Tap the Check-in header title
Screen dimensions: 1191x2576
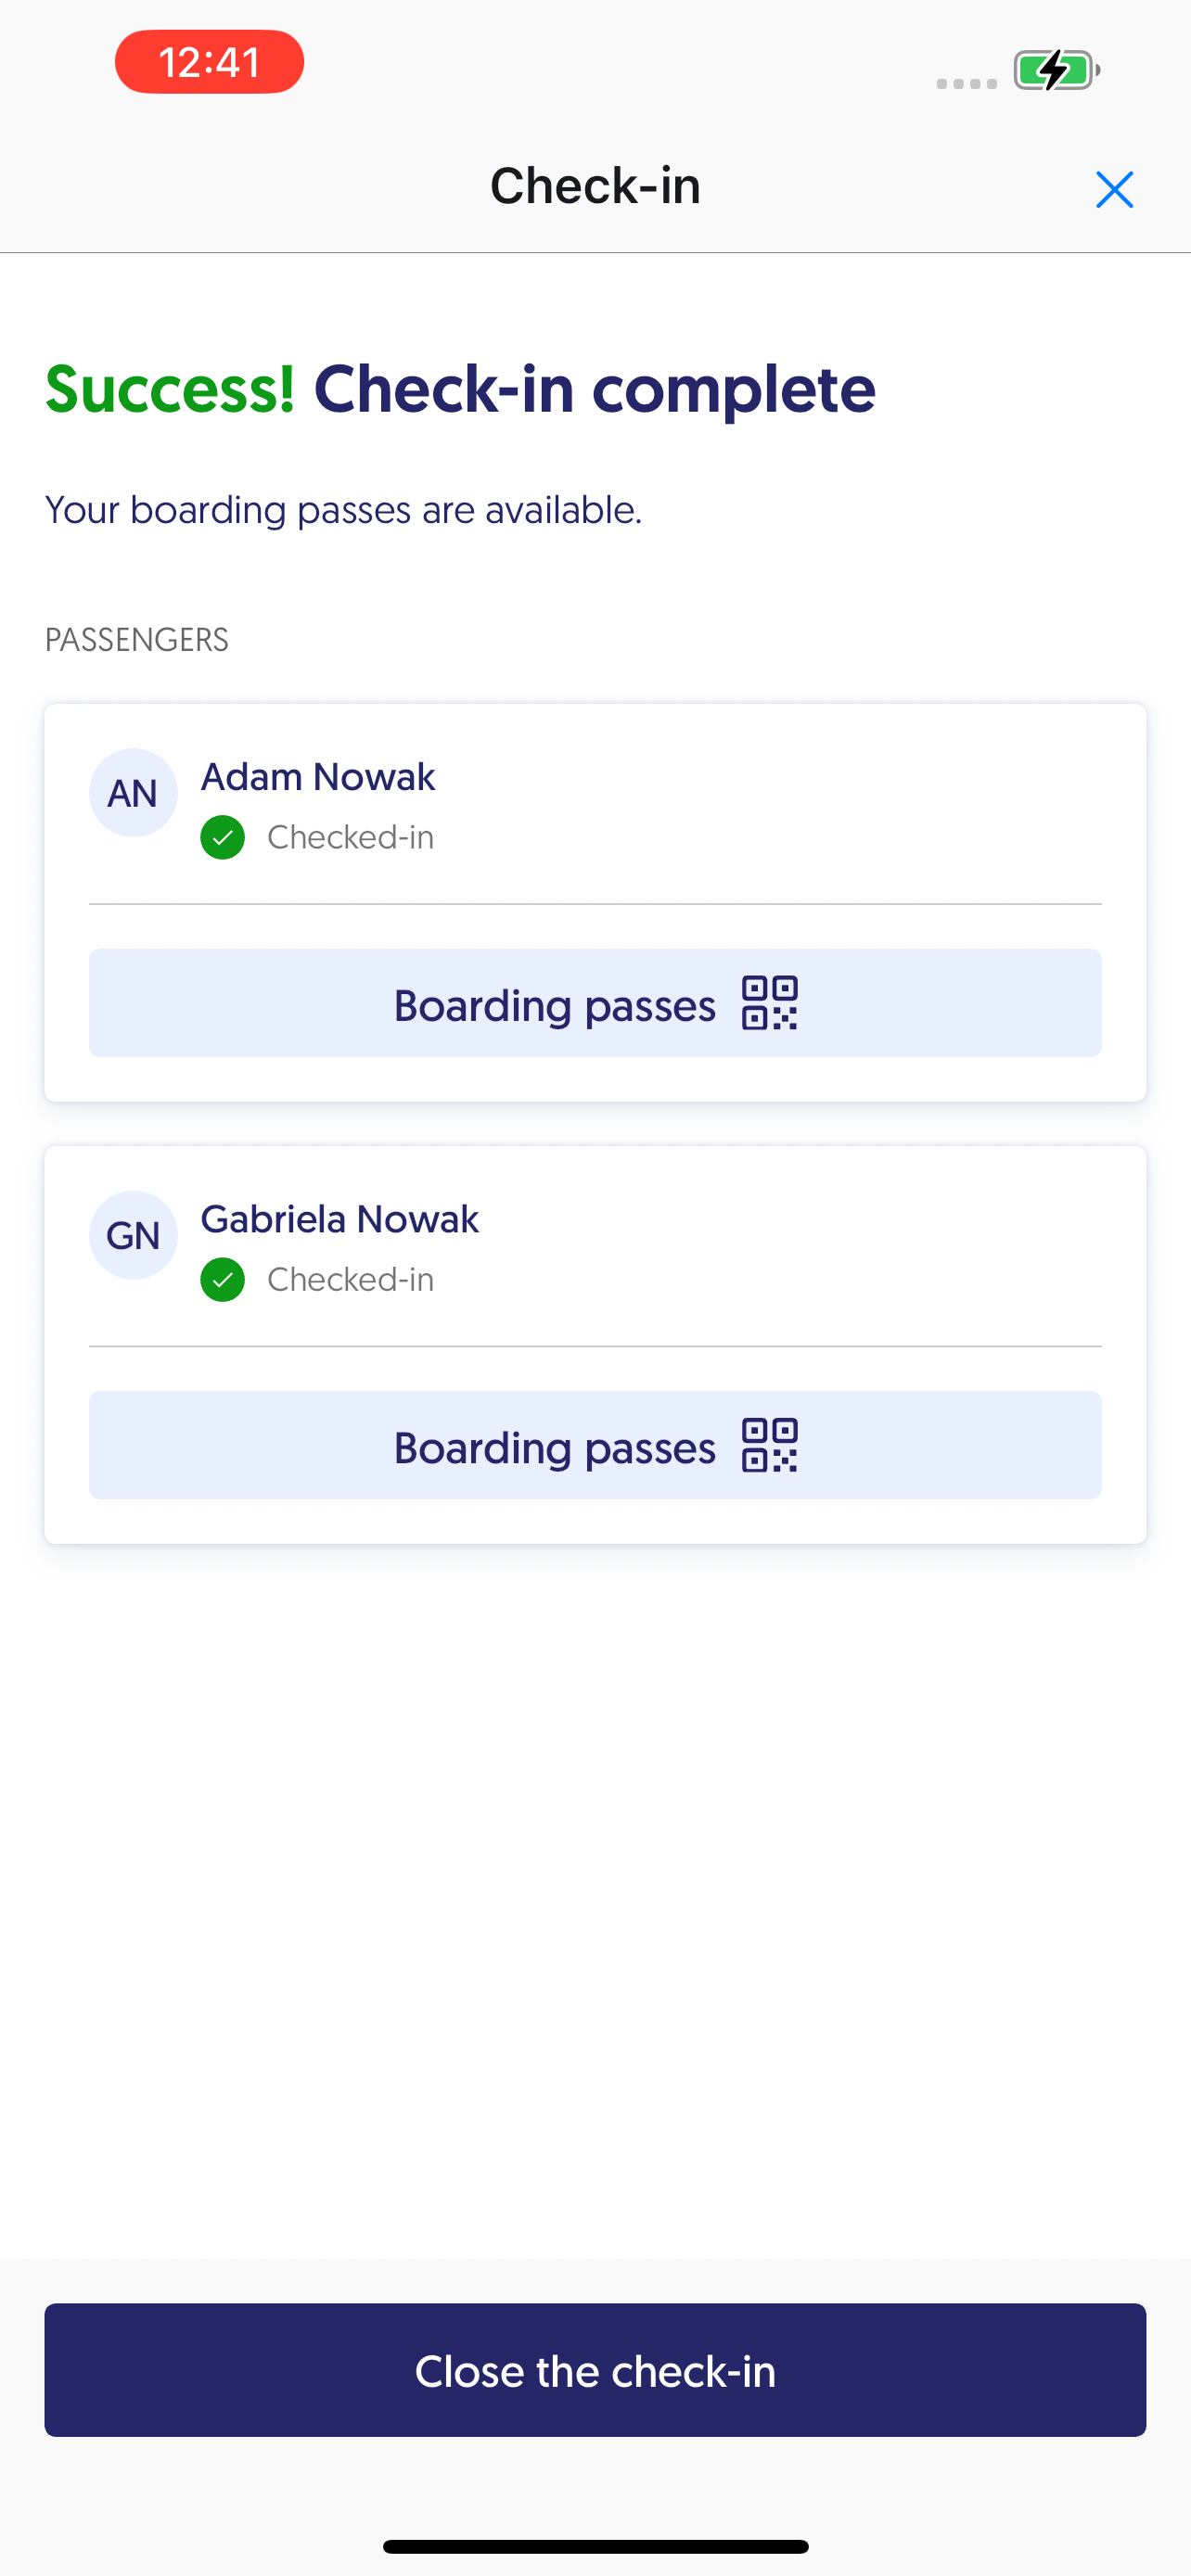pos(595,186)
